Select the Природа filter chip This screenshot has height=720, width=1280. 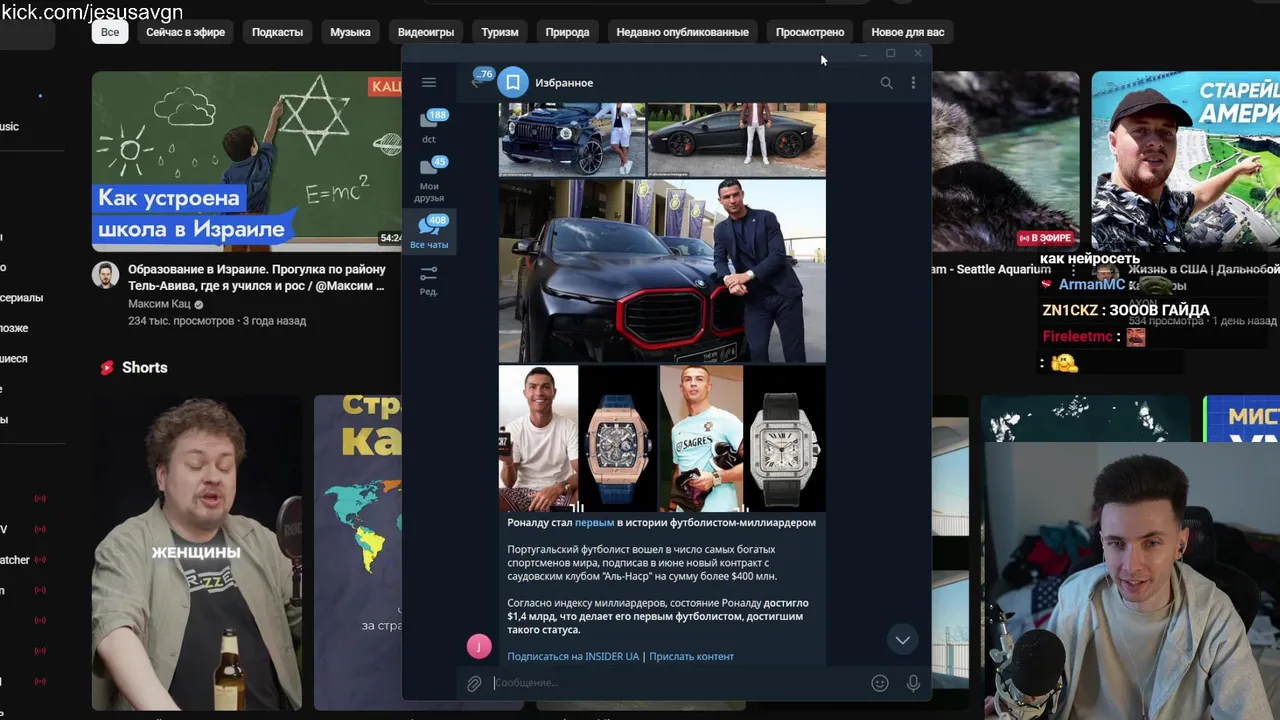pos(567,32)
